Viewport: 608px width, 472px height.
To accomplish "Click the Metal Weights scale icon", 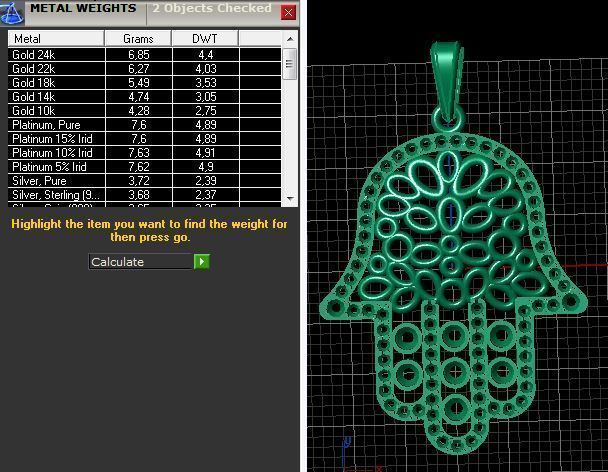I will pyautogui.click(x=12, y=12).
